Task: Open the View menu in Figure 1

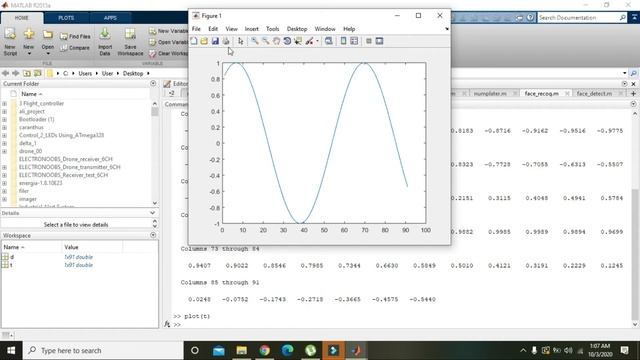Action: [231, 29]
